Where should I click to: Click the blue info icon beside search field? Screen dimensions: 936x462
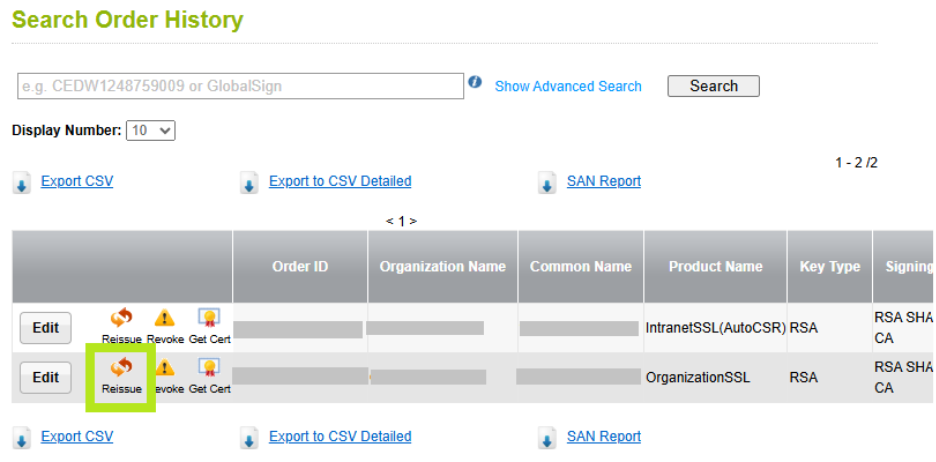click(475, 83)
